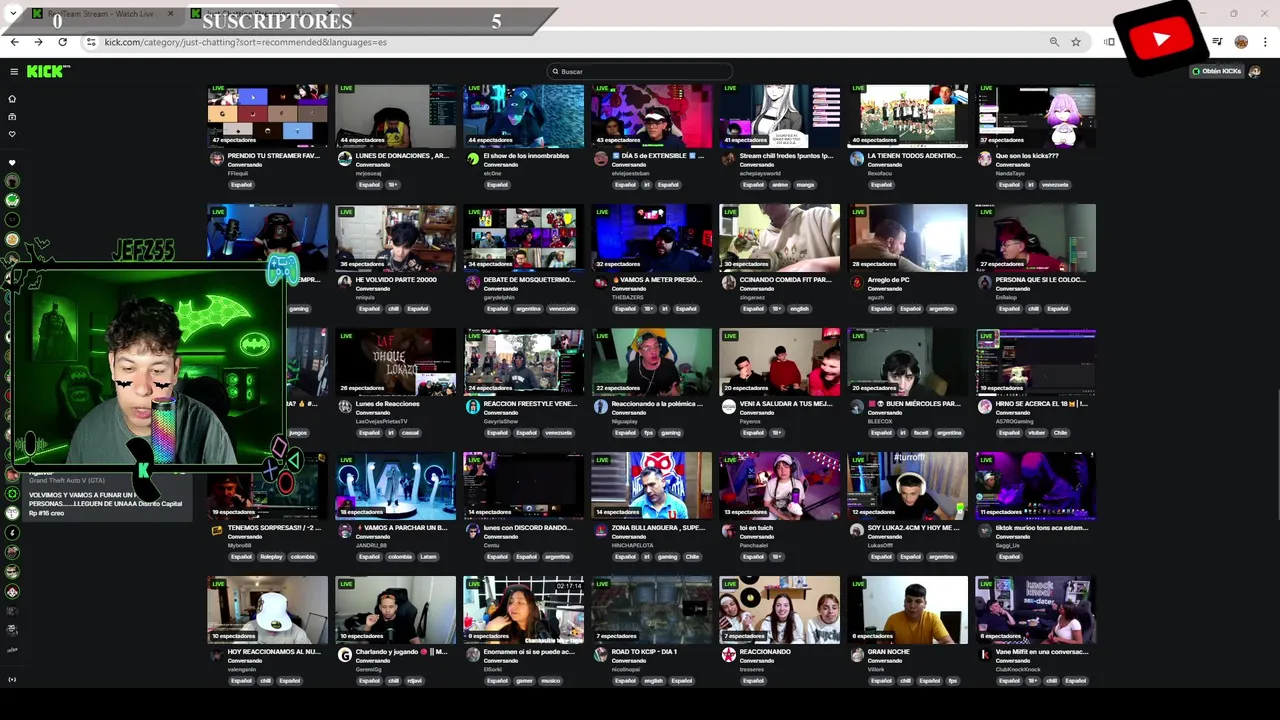Open Chrome tab search dropdown
This screenshot has width=1280, height=720.
coord(13,14)
